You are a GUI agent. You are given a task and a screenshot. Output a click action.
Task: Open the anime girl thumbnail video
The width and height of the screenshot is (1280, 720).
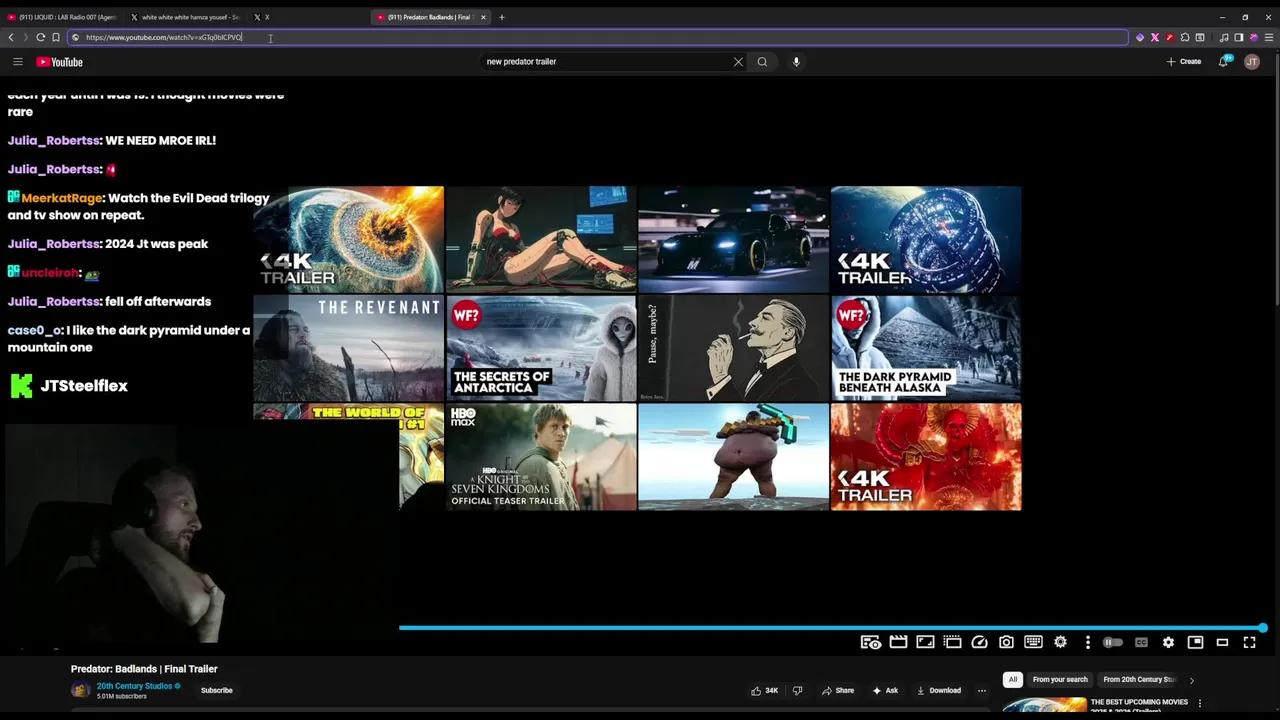click(541, 239)
